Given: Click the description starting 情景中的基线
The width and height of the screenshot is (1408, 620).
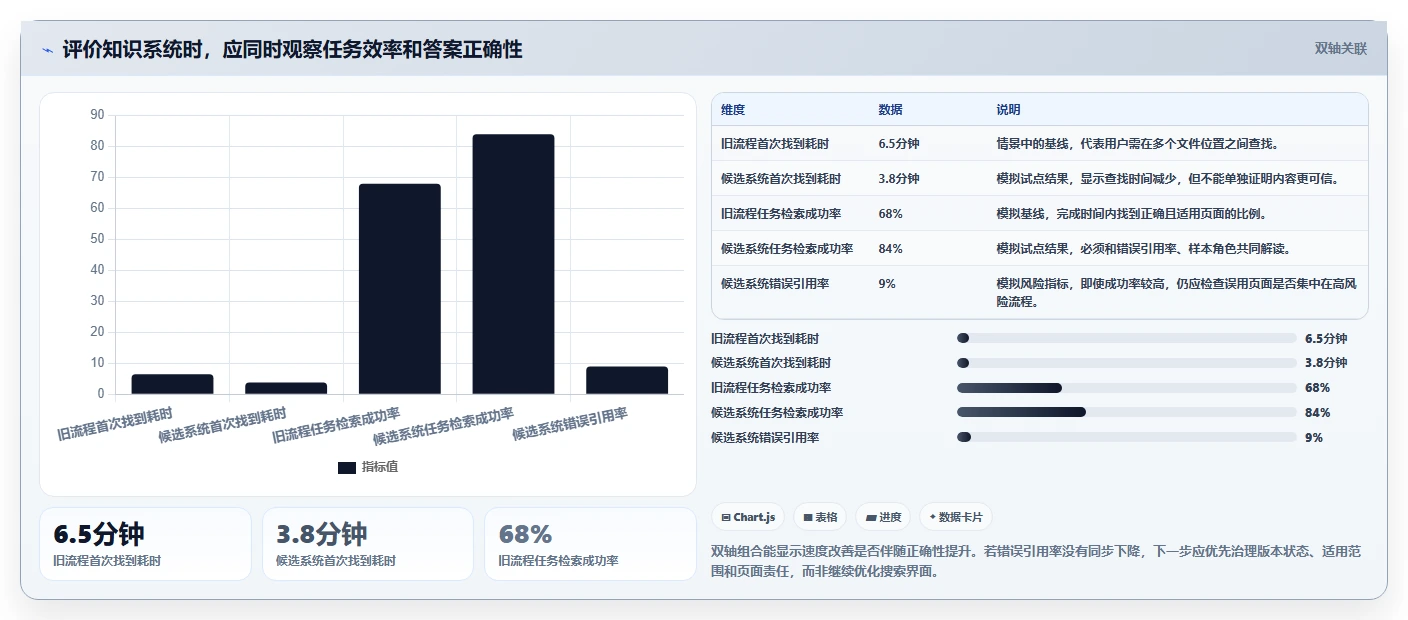Looking at the screenshot, I should (1138, 144).
